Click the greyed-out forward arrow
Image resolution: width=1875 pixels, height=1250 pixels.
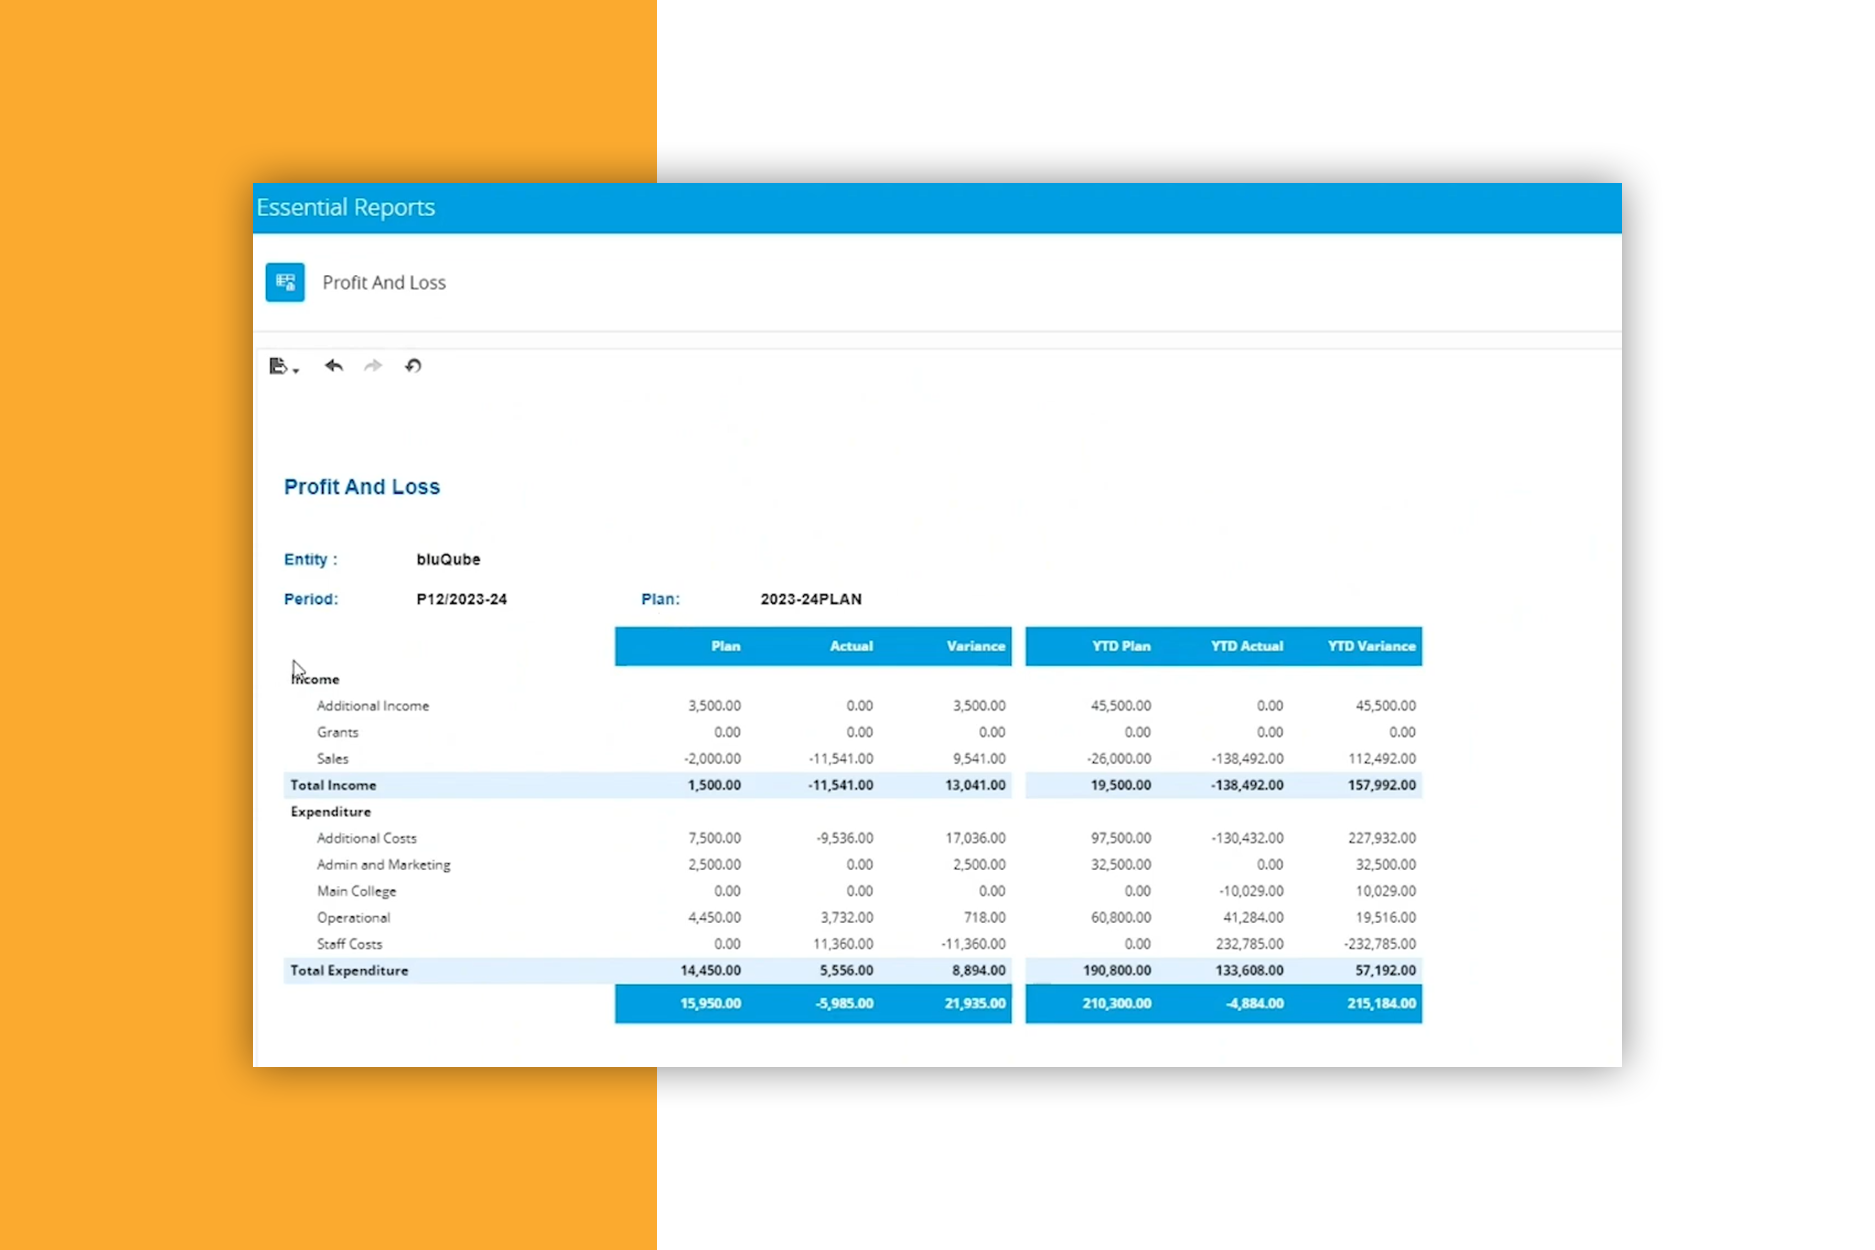tap(373, 366)
